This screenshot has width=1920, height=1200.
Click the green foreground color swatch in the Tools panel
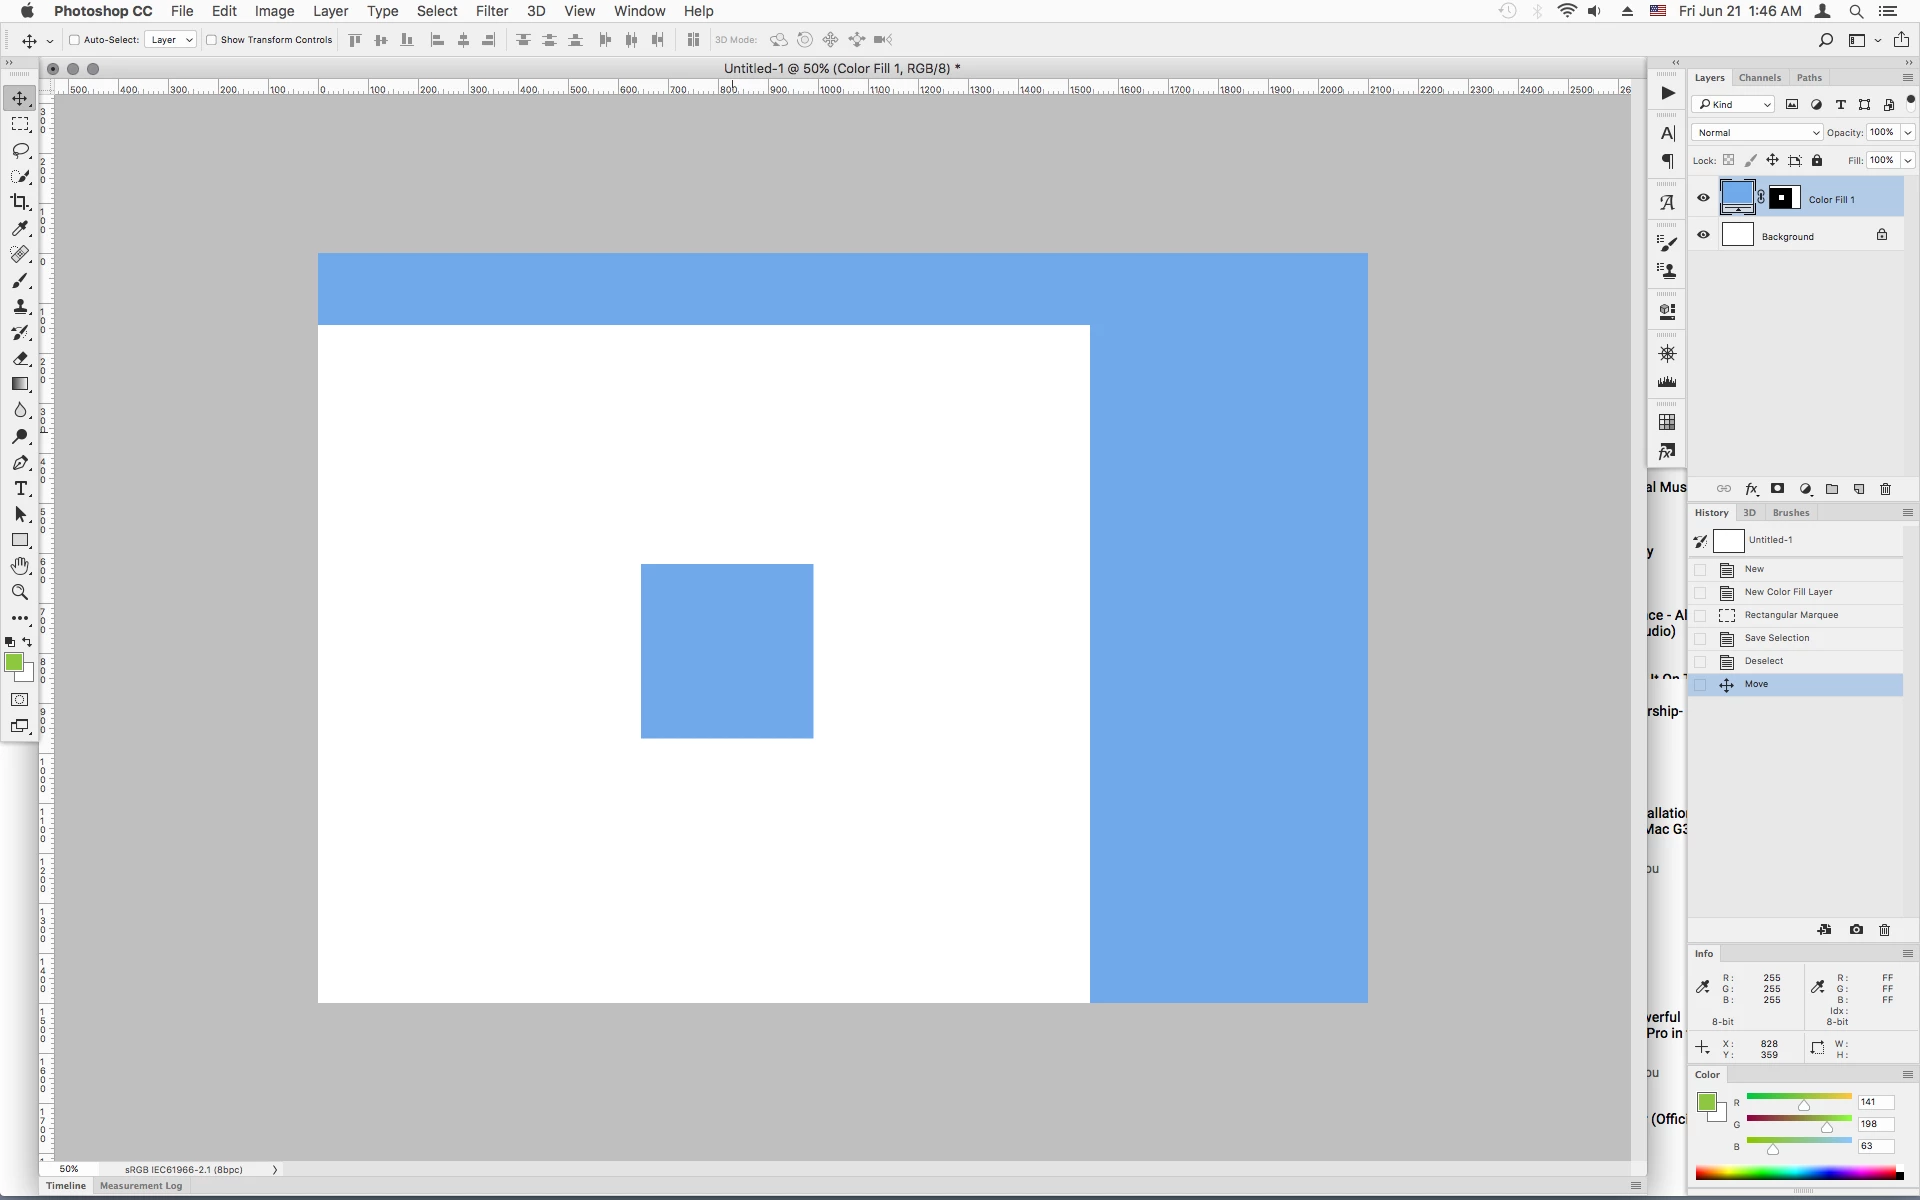click(x=13, y=662)
